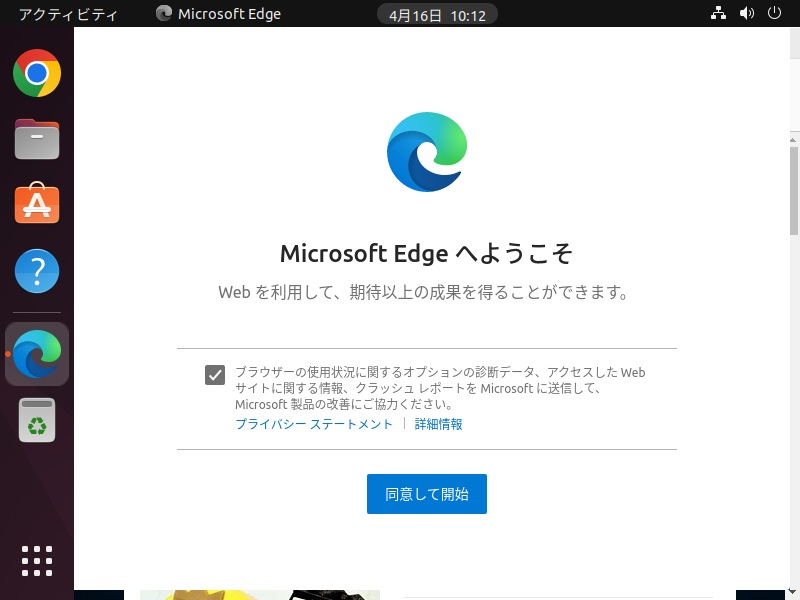Open the volume speaker indicator
The image size is (800, 600).
tap(746, 13)
